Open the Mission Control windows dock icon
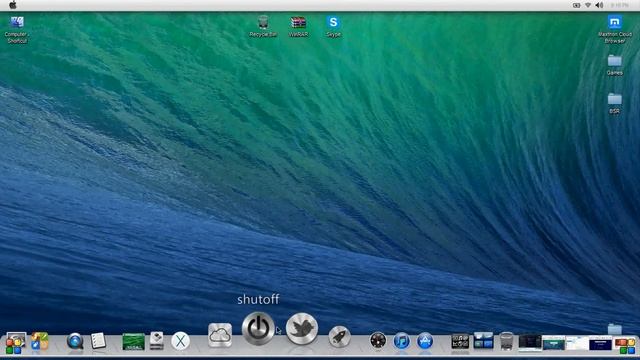The width and height of the screenshot is (640, 360). point(483,341)
